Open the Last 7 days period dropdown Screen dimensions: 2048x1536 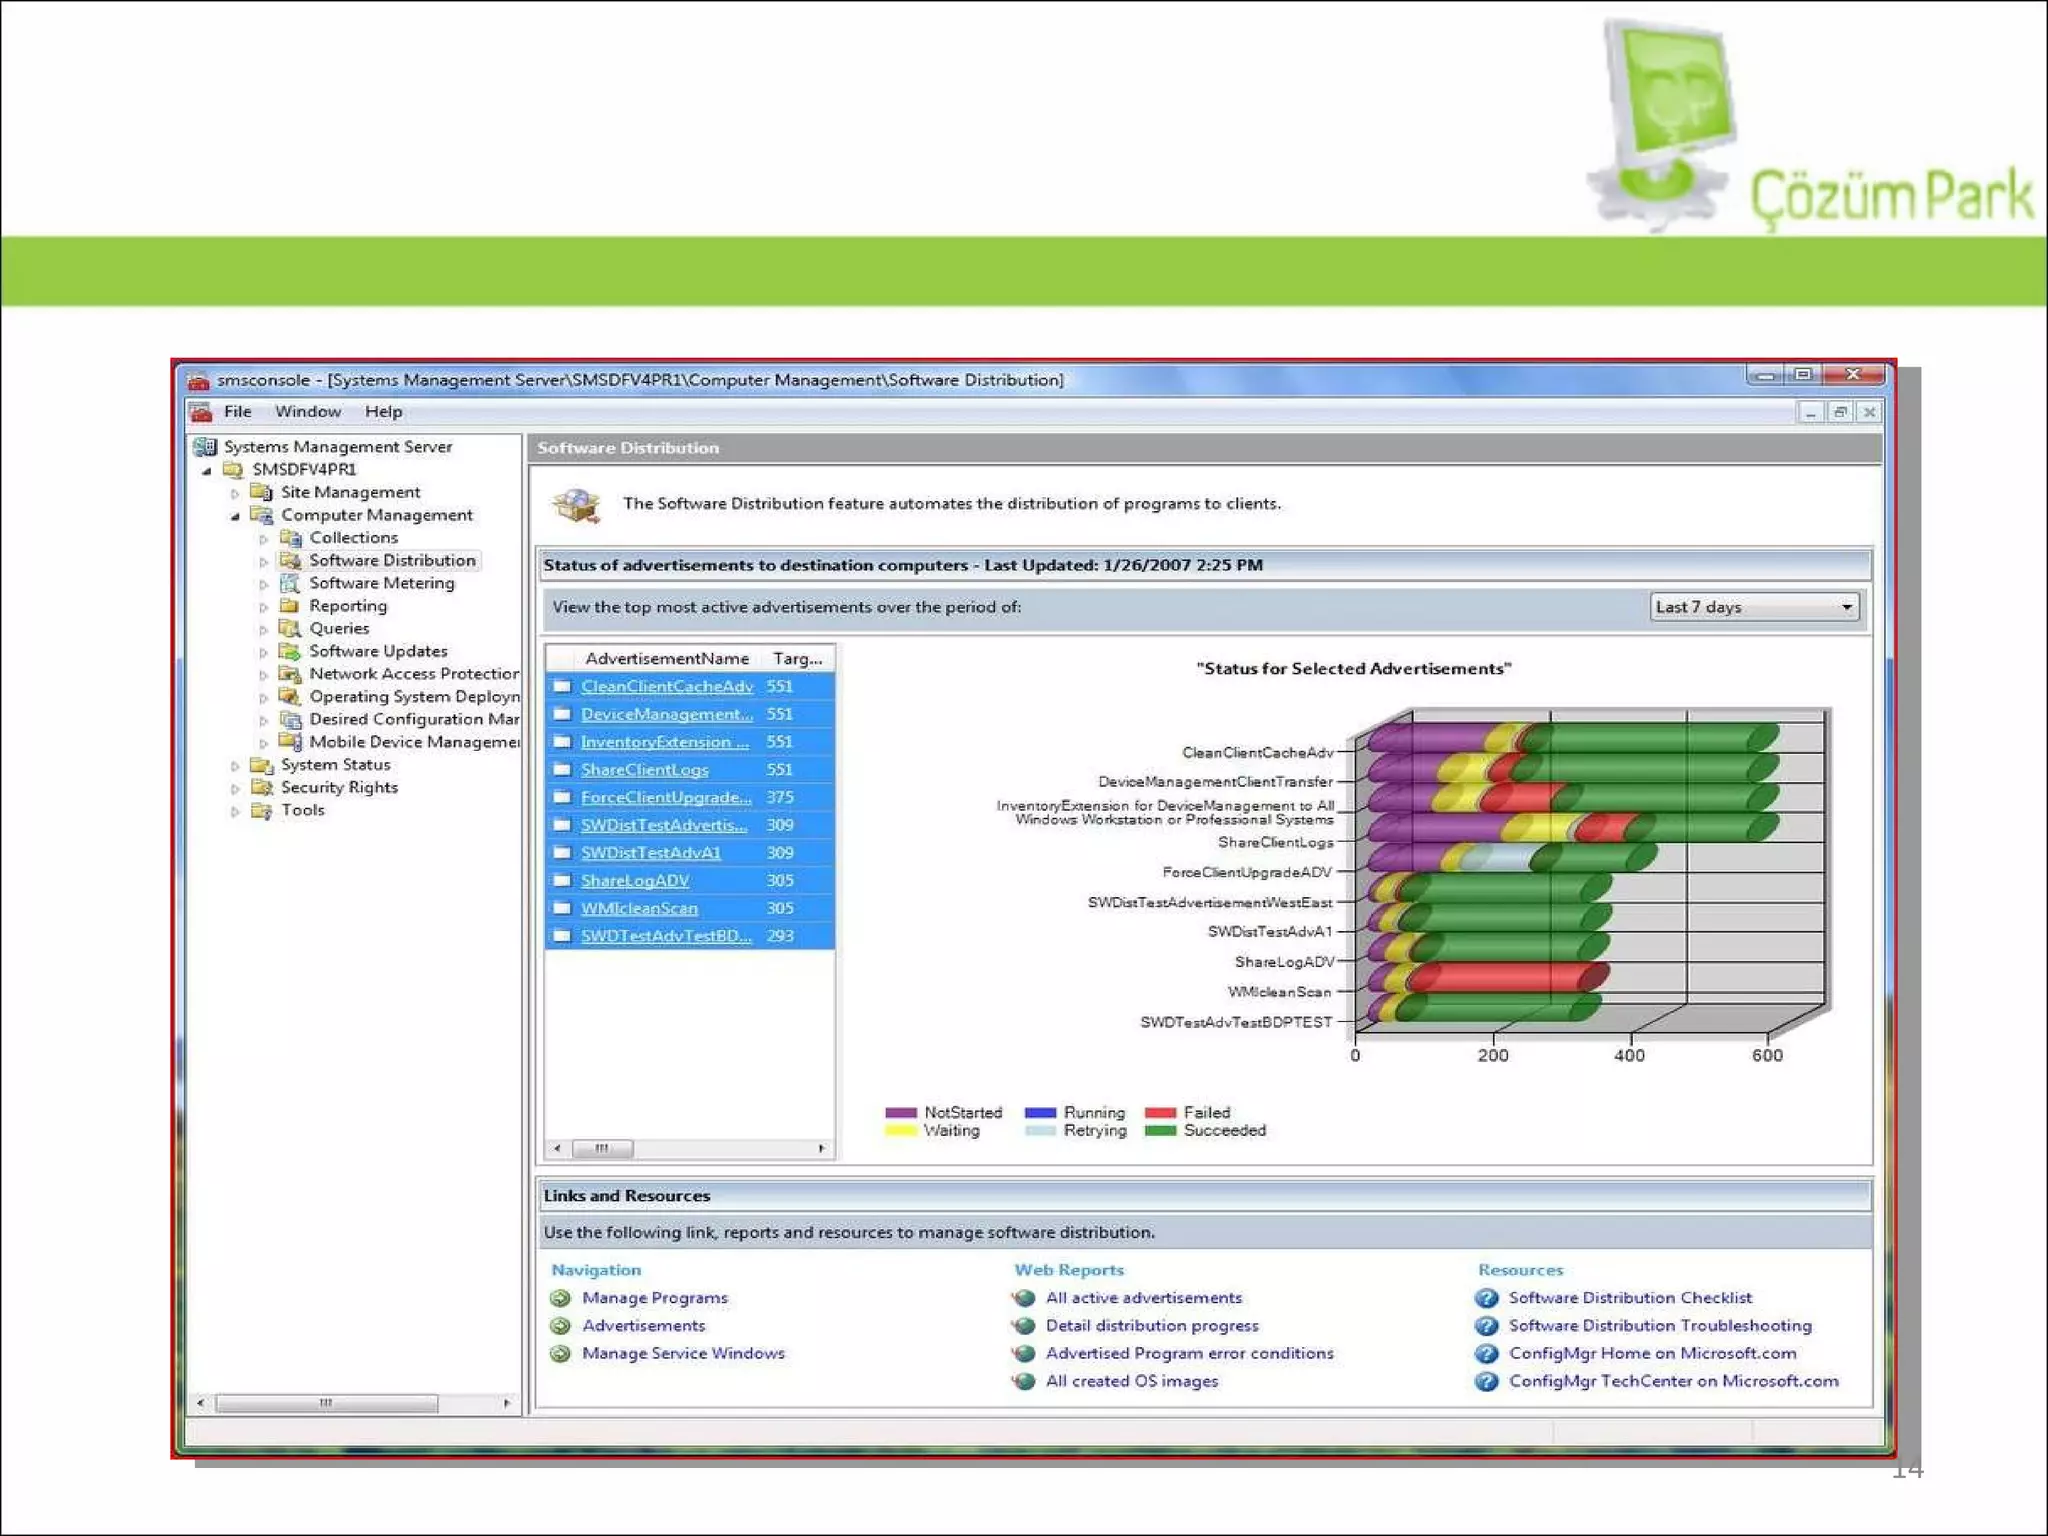1846,607
